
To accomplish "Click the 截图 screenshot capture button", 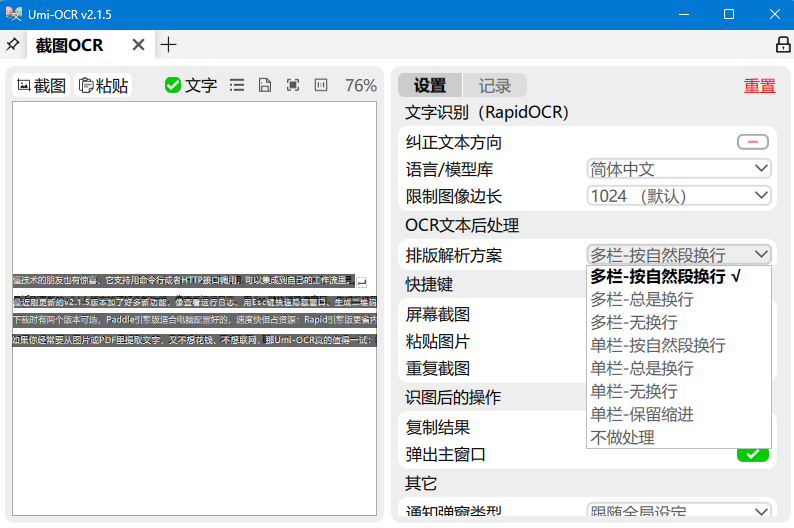I will [x=41, y=86].
